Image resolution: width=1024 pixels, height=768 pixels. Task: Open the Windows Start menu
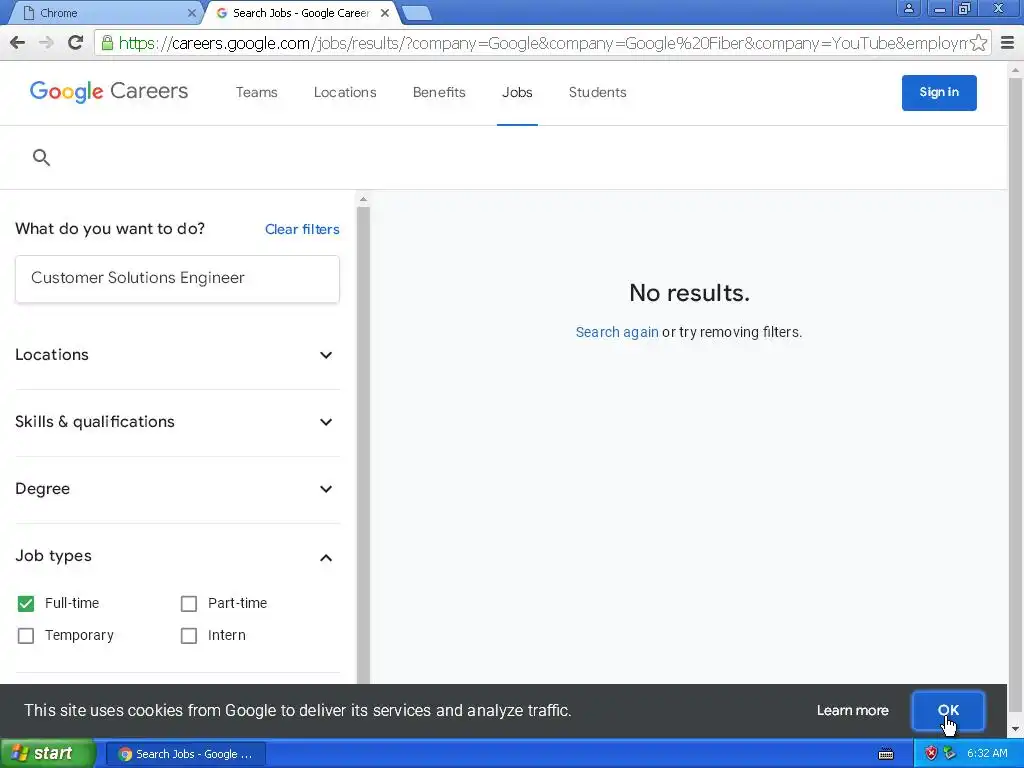47,754
